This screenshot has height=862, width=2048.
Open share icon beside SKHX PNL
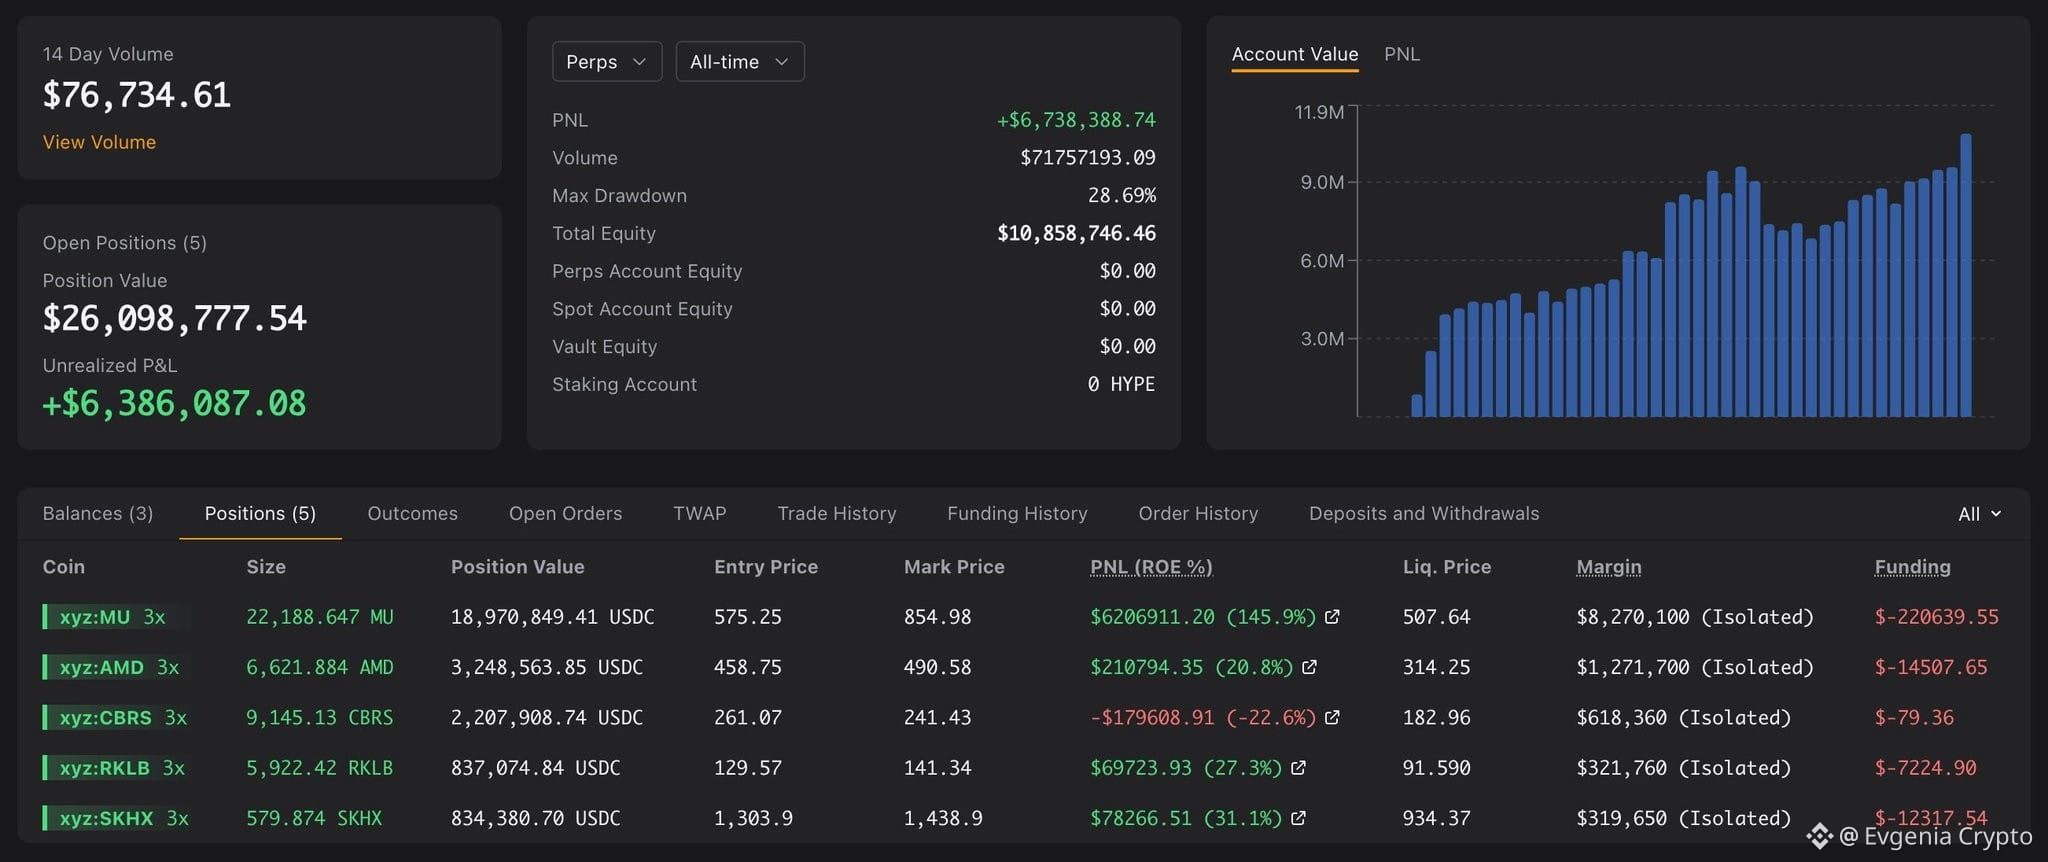1298,818
